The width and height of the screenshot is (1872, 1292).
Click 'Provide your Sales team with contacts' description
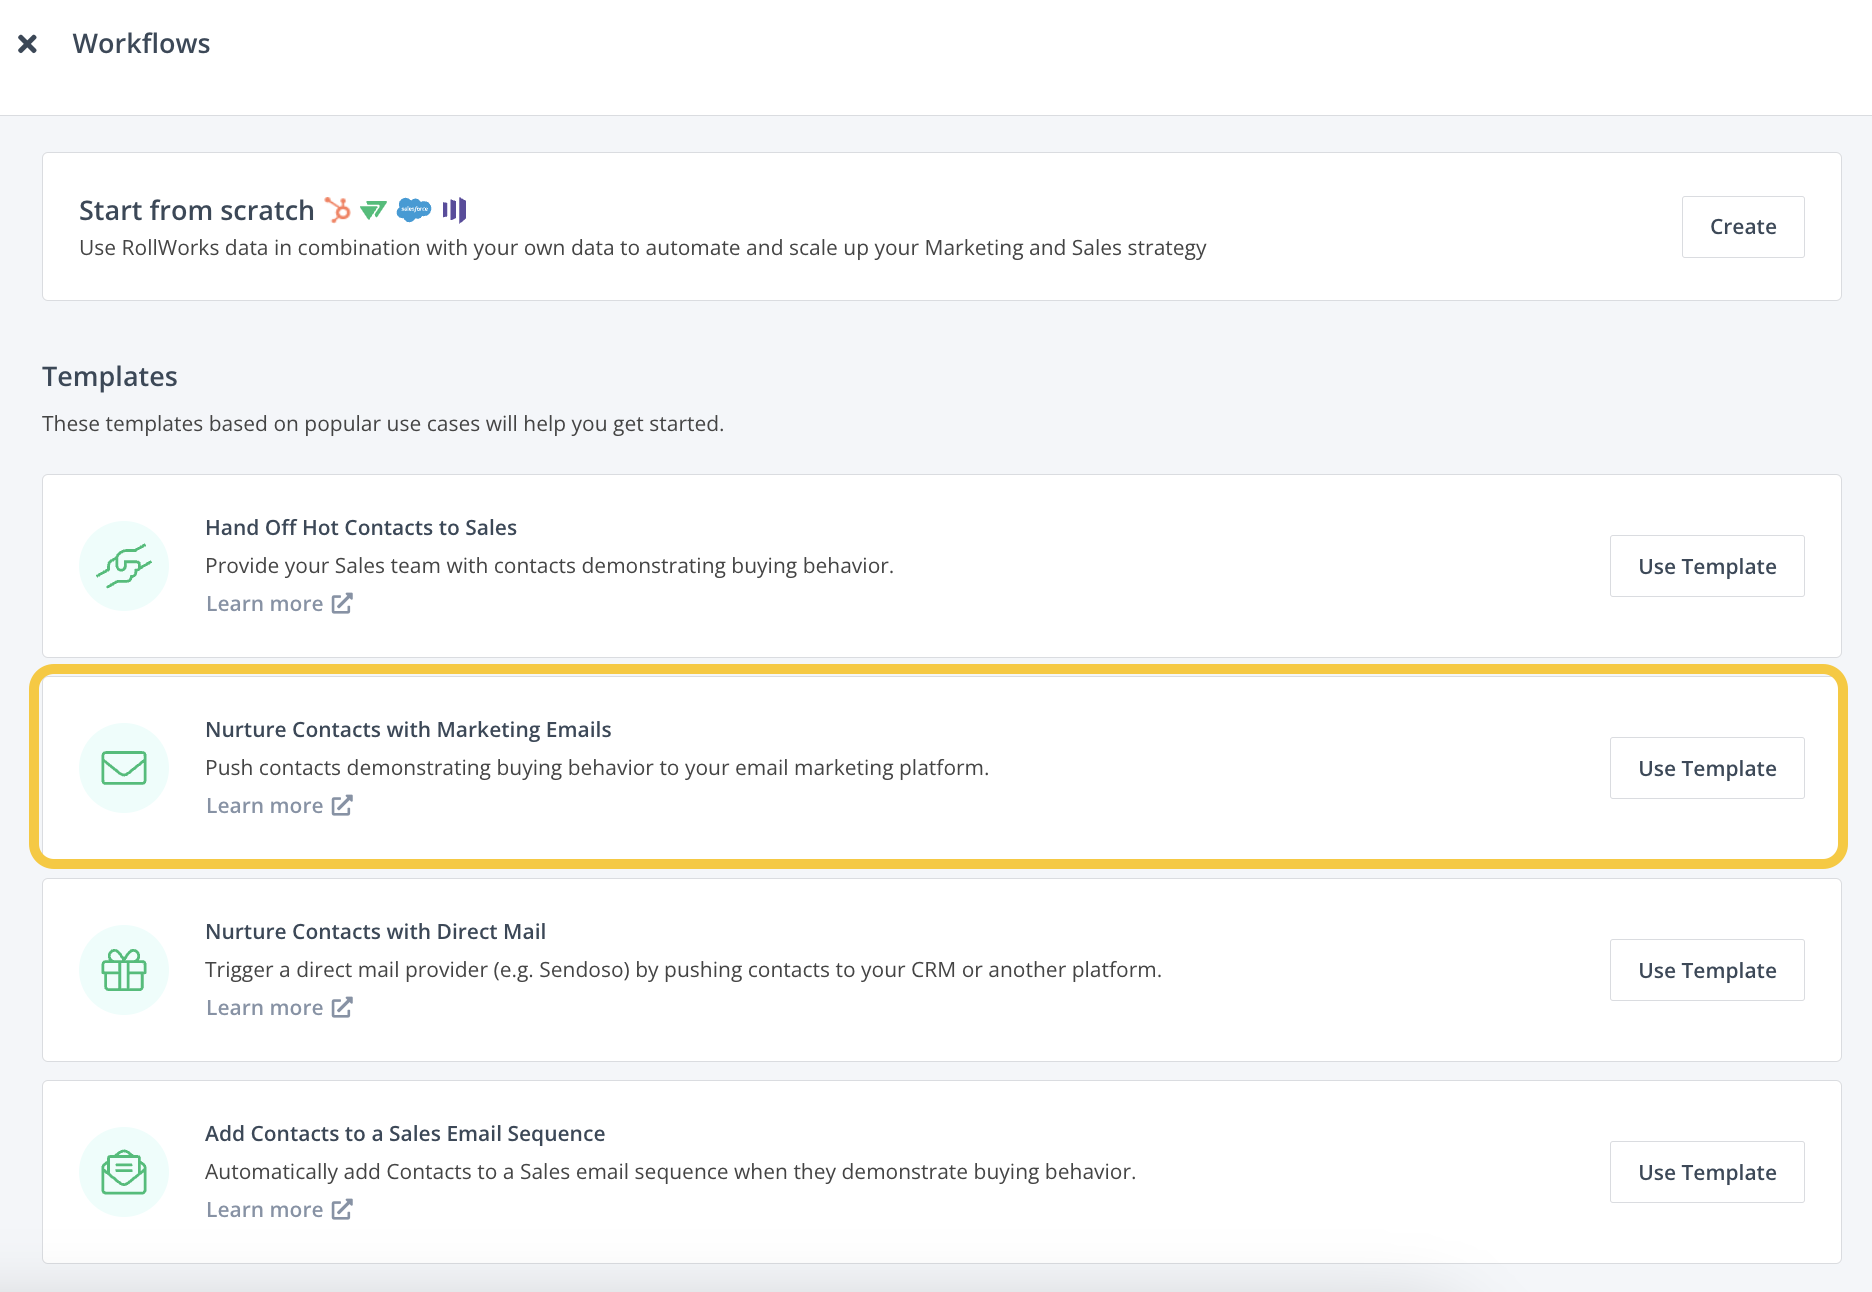[x=549, y=566]
